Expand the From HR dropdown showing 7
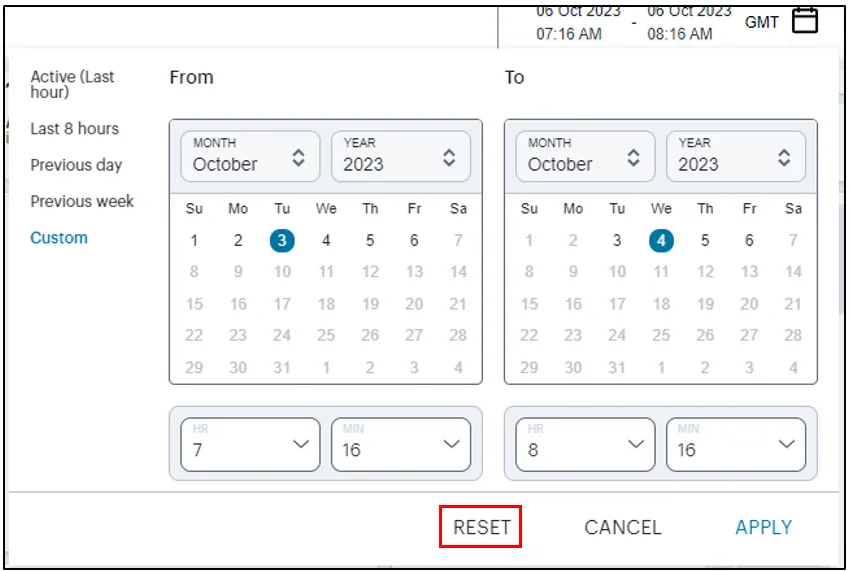850x571 pixels. tap(250, 444)
